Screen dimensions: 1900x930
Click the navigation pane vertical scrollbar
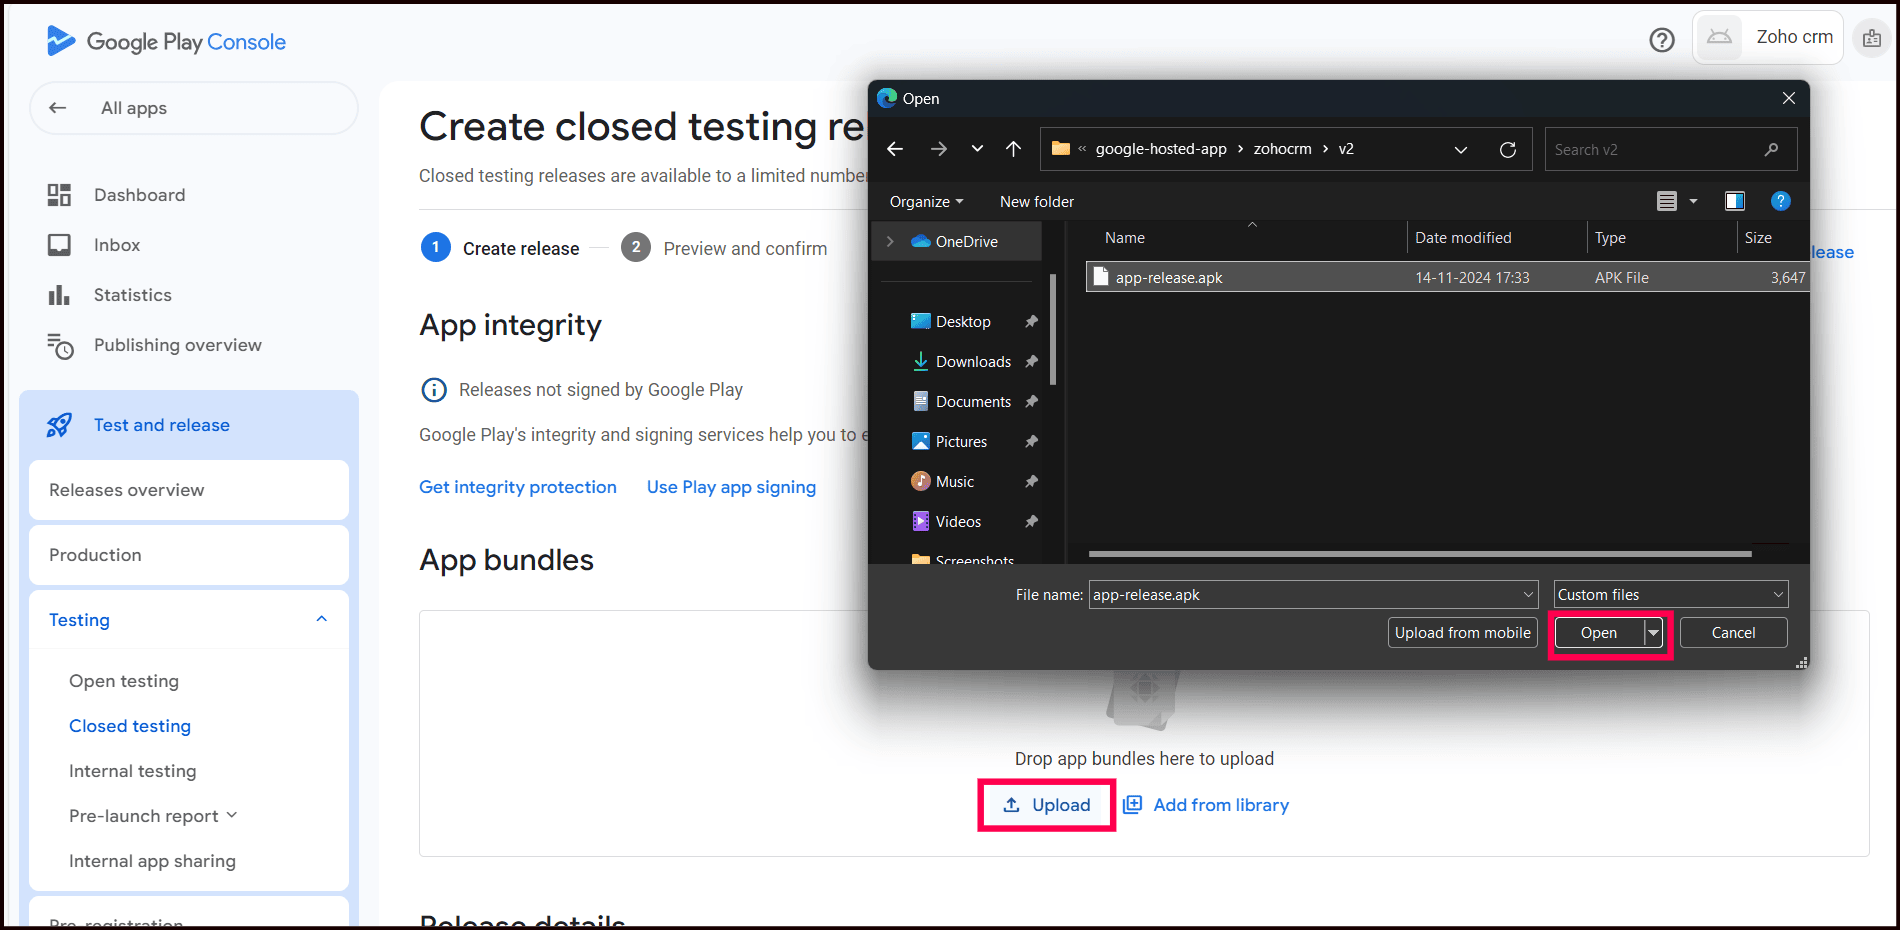pyautogui.click(x=1053, y=330)
